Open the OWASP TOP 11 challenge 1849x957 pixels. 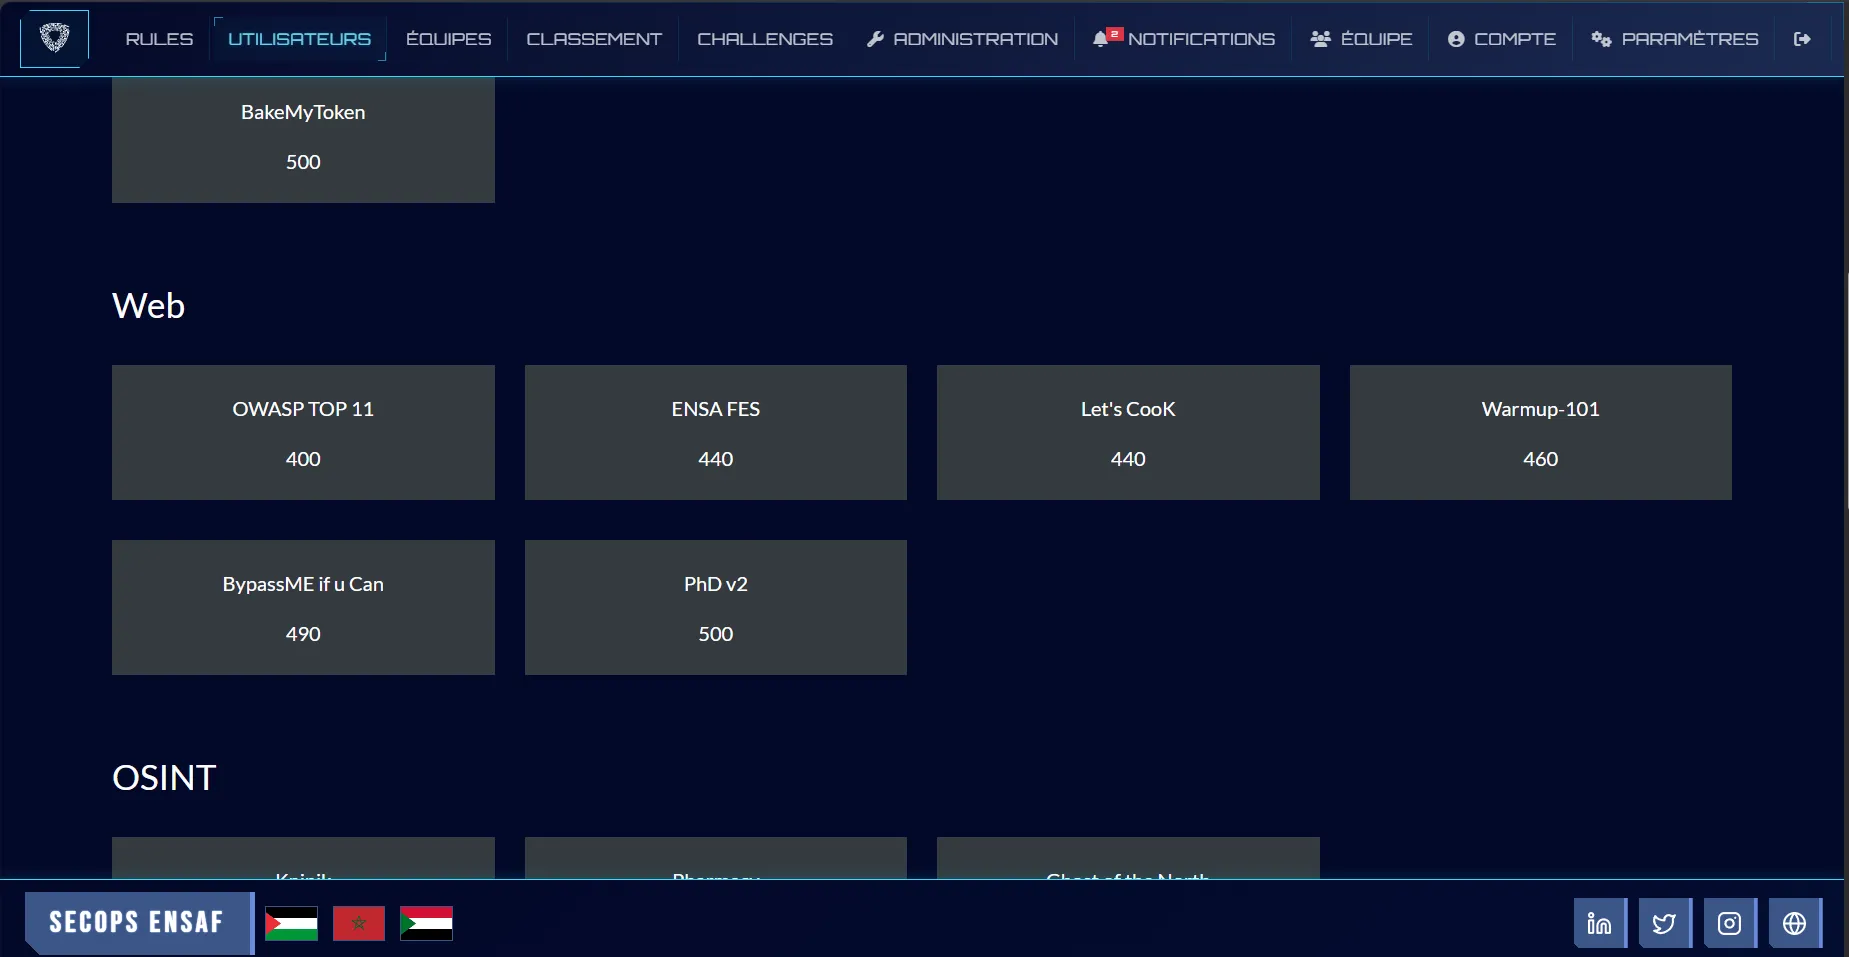[303, 432]
